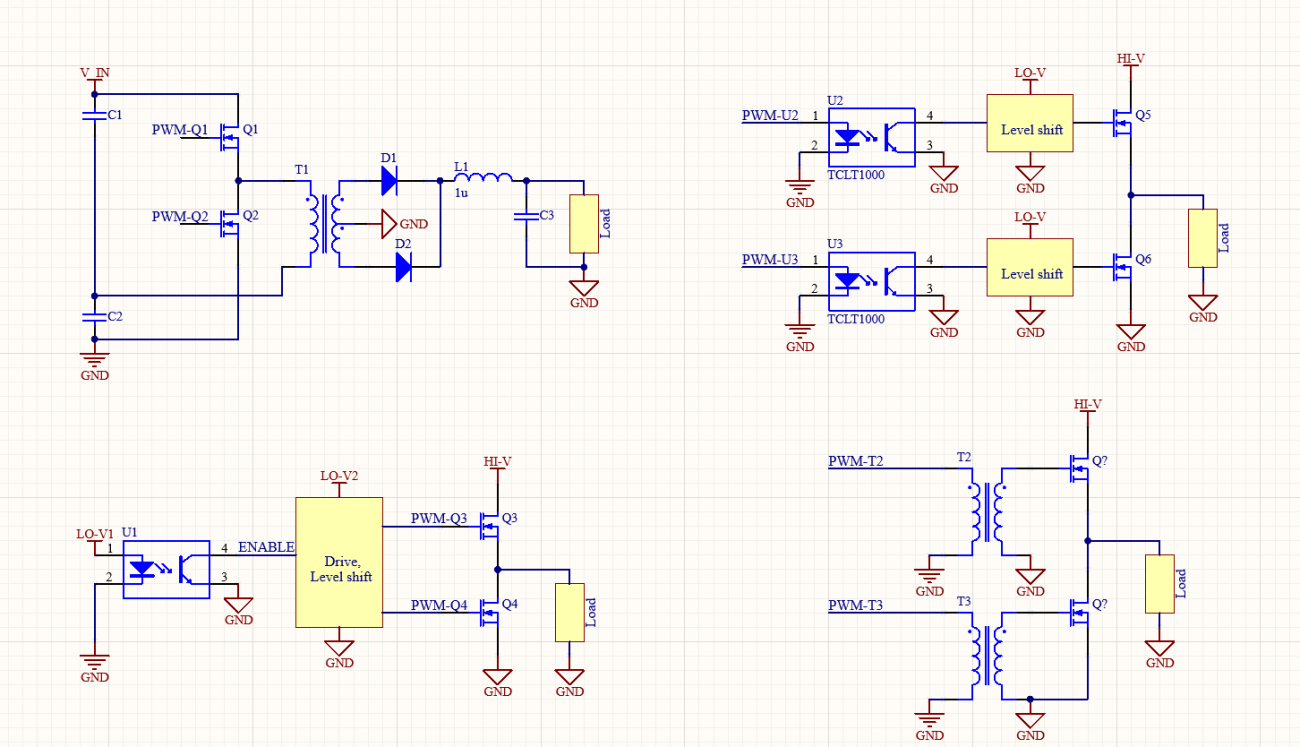Click the Load block beside Q4
The height and width of the screenshot is (747, 1300).
tap(570, 612)
